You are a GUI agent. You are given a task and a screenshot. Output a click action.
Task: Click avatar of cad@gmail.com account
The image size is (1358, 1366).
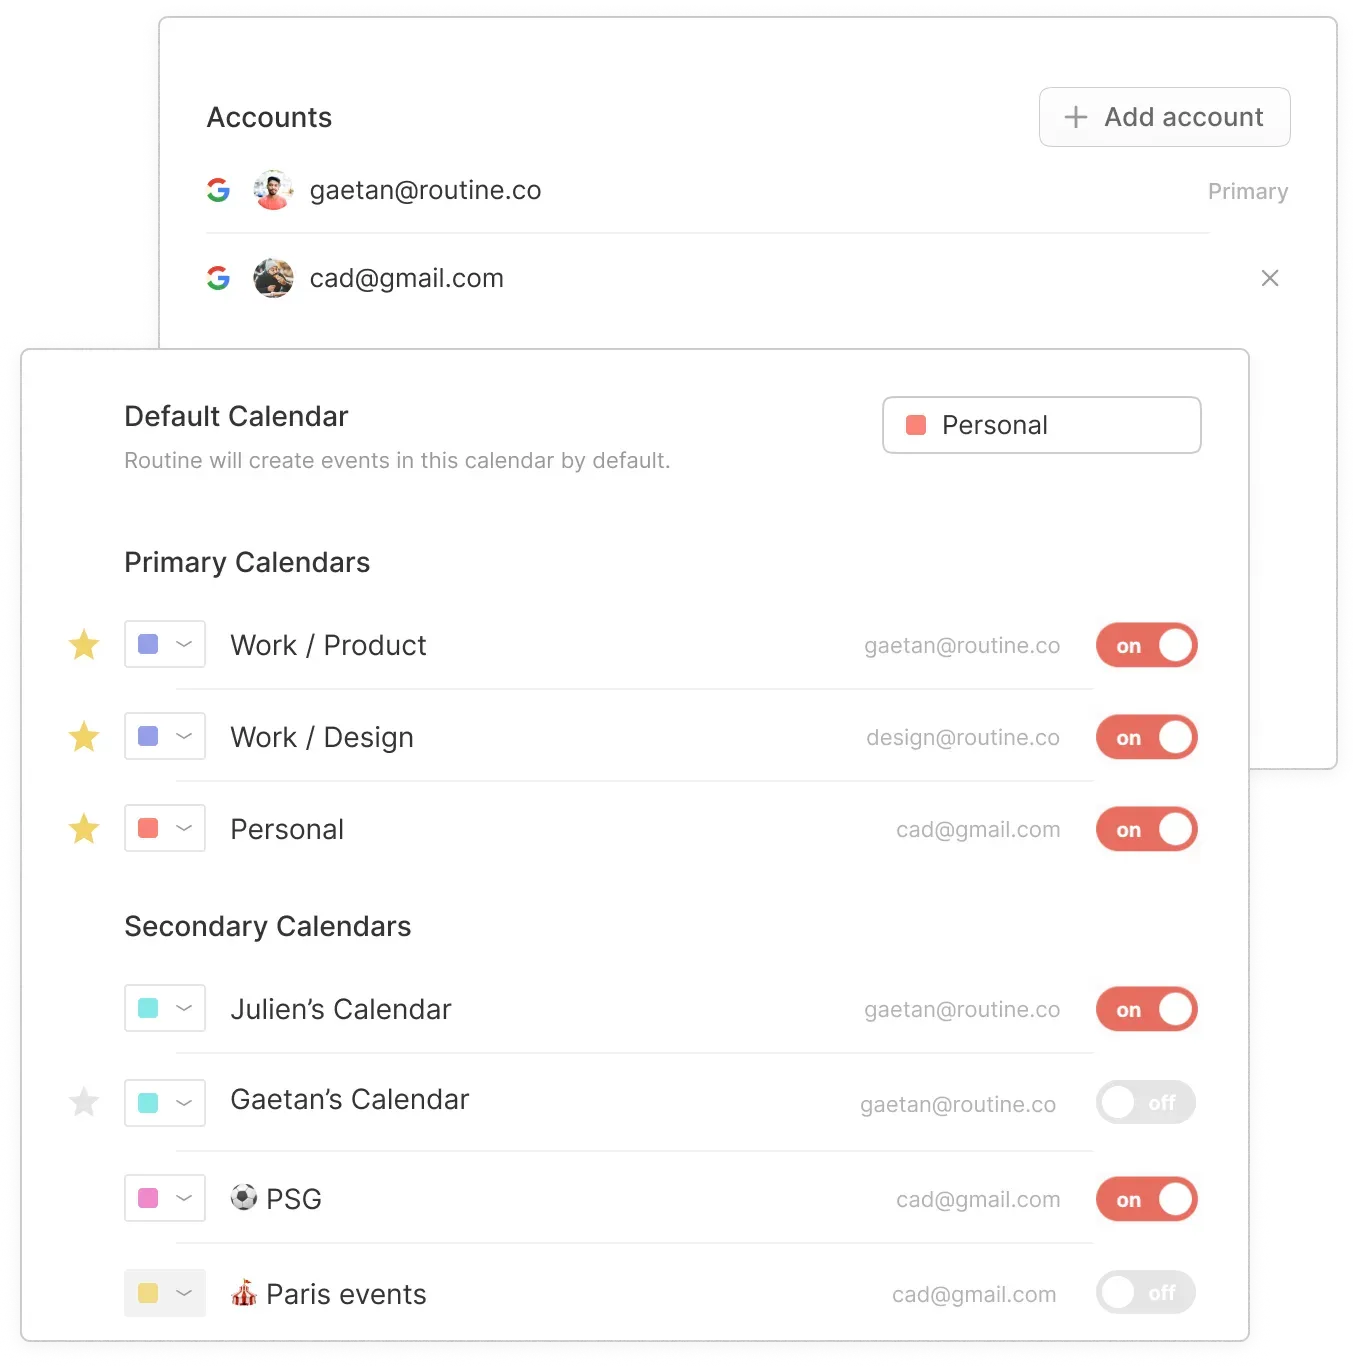(x=273, y=278)
